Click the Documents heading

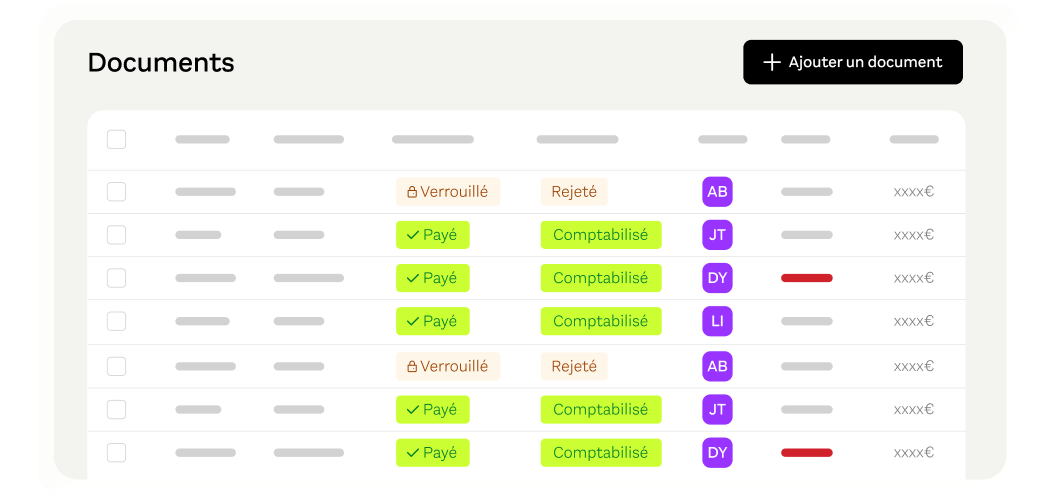pos(161,63)
